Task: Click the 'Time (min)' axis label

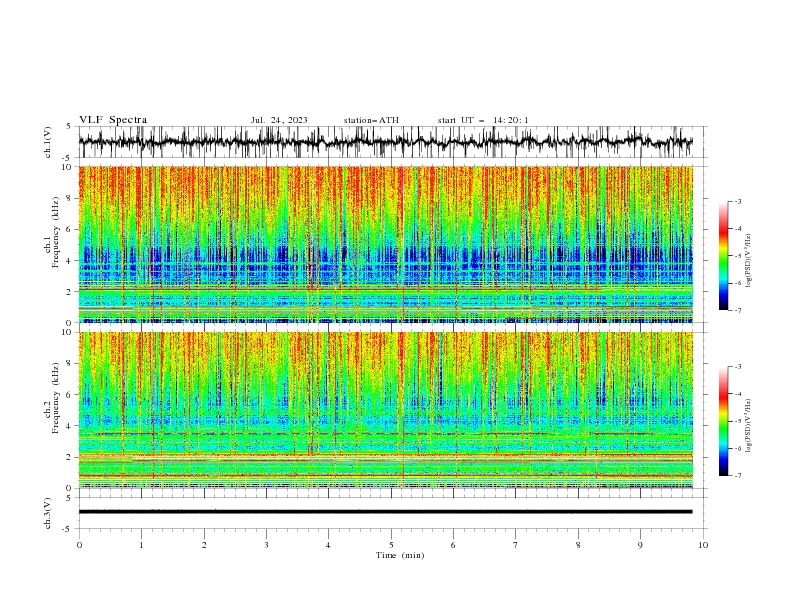Action: tap(400, 555)
